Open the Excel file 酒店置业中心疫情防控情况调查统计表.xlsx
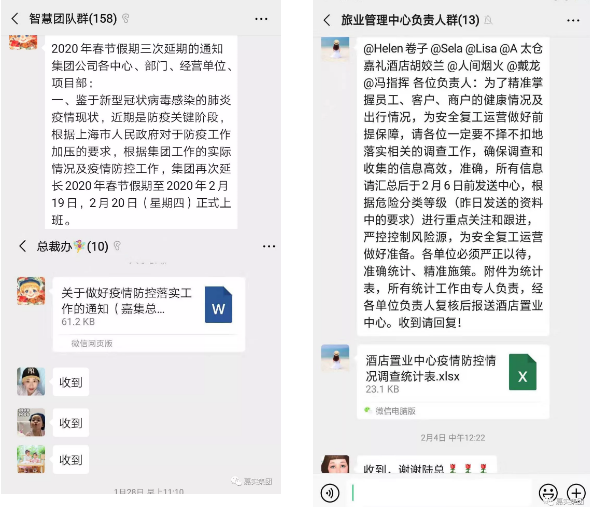The height and width of the screenshot is (507, 590). 453,381
